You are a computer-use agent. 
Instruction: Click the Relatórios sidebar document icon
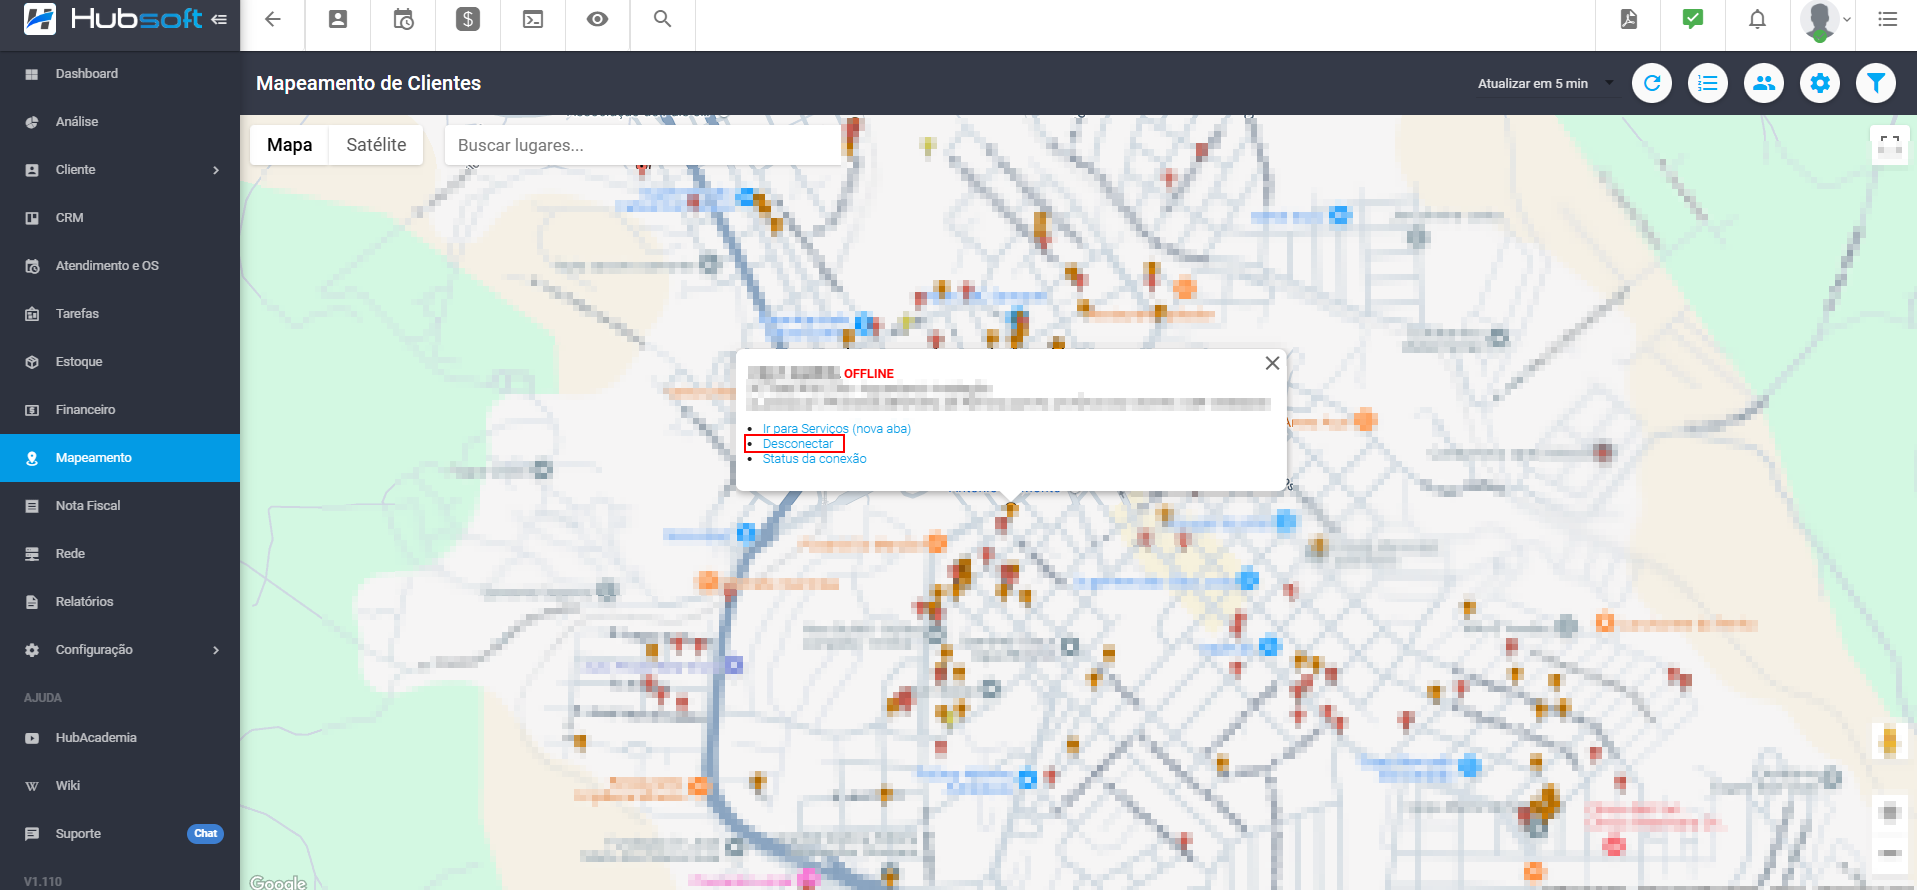32,602
